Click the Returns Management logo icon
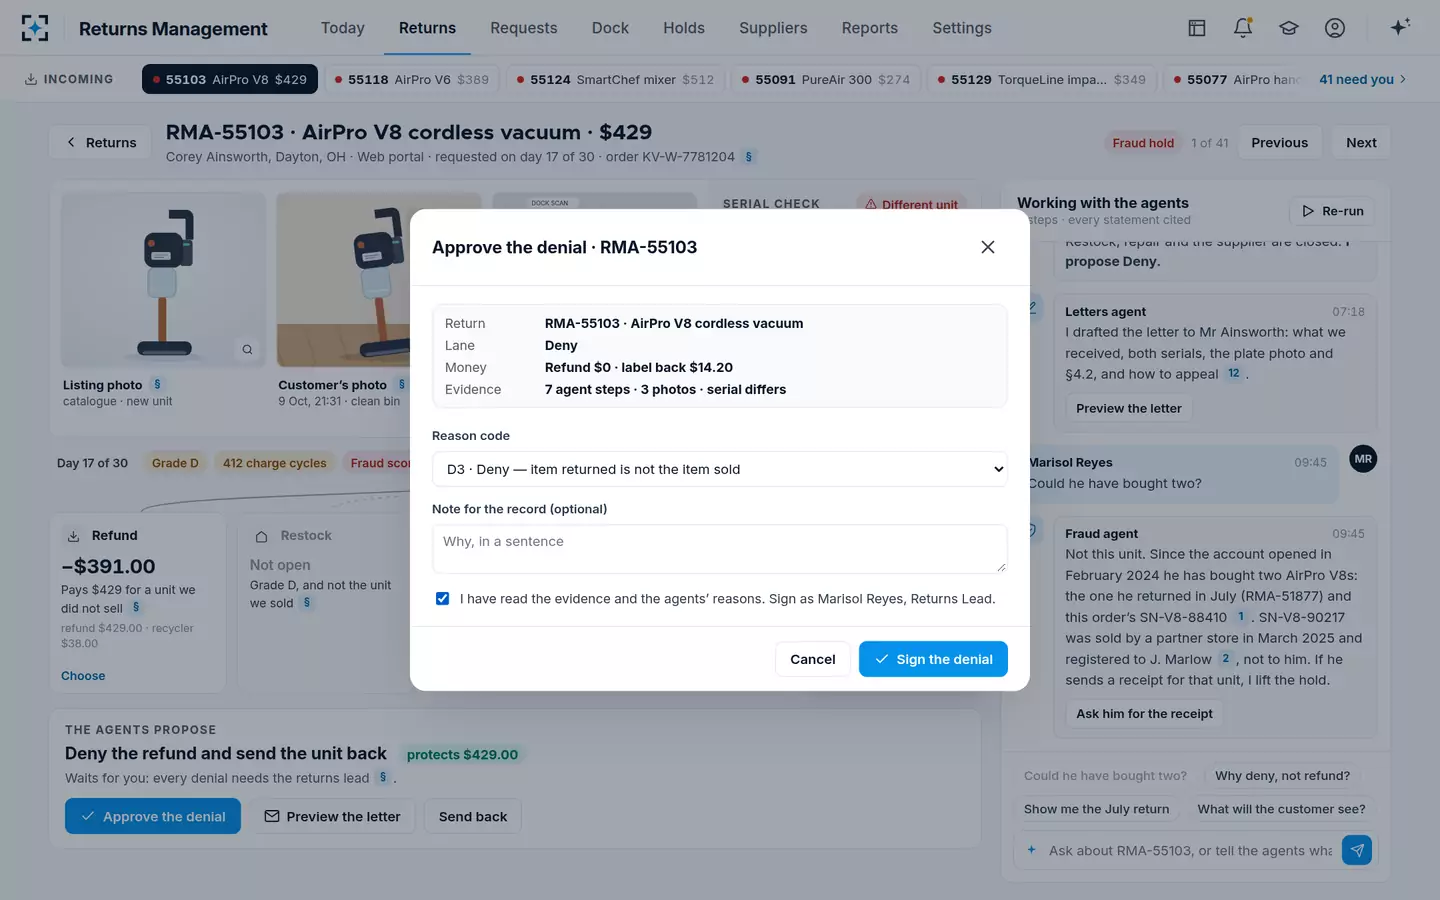Image resolution: width=1440 pixels, height=900 pixels. (x=35, y=28)
